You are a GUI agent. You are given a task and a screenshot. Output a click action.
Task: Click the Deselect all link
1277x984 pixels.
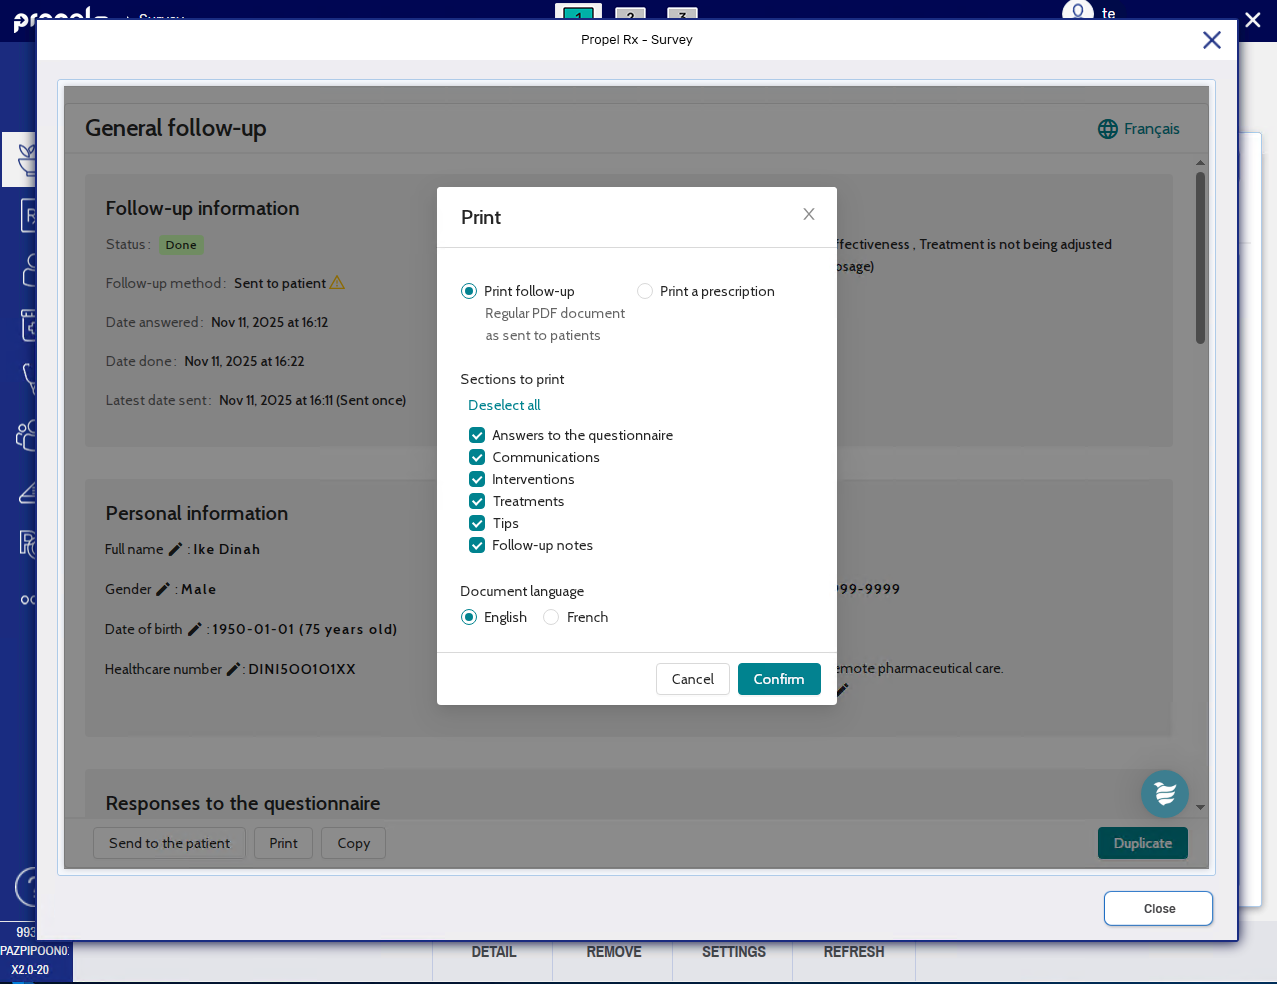[x=504, y=405]
